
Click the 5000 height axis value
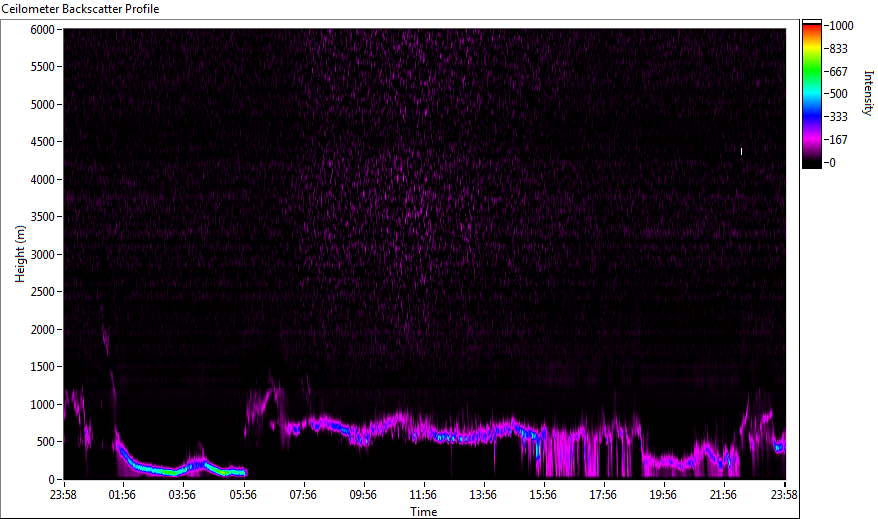pos(43,105)
